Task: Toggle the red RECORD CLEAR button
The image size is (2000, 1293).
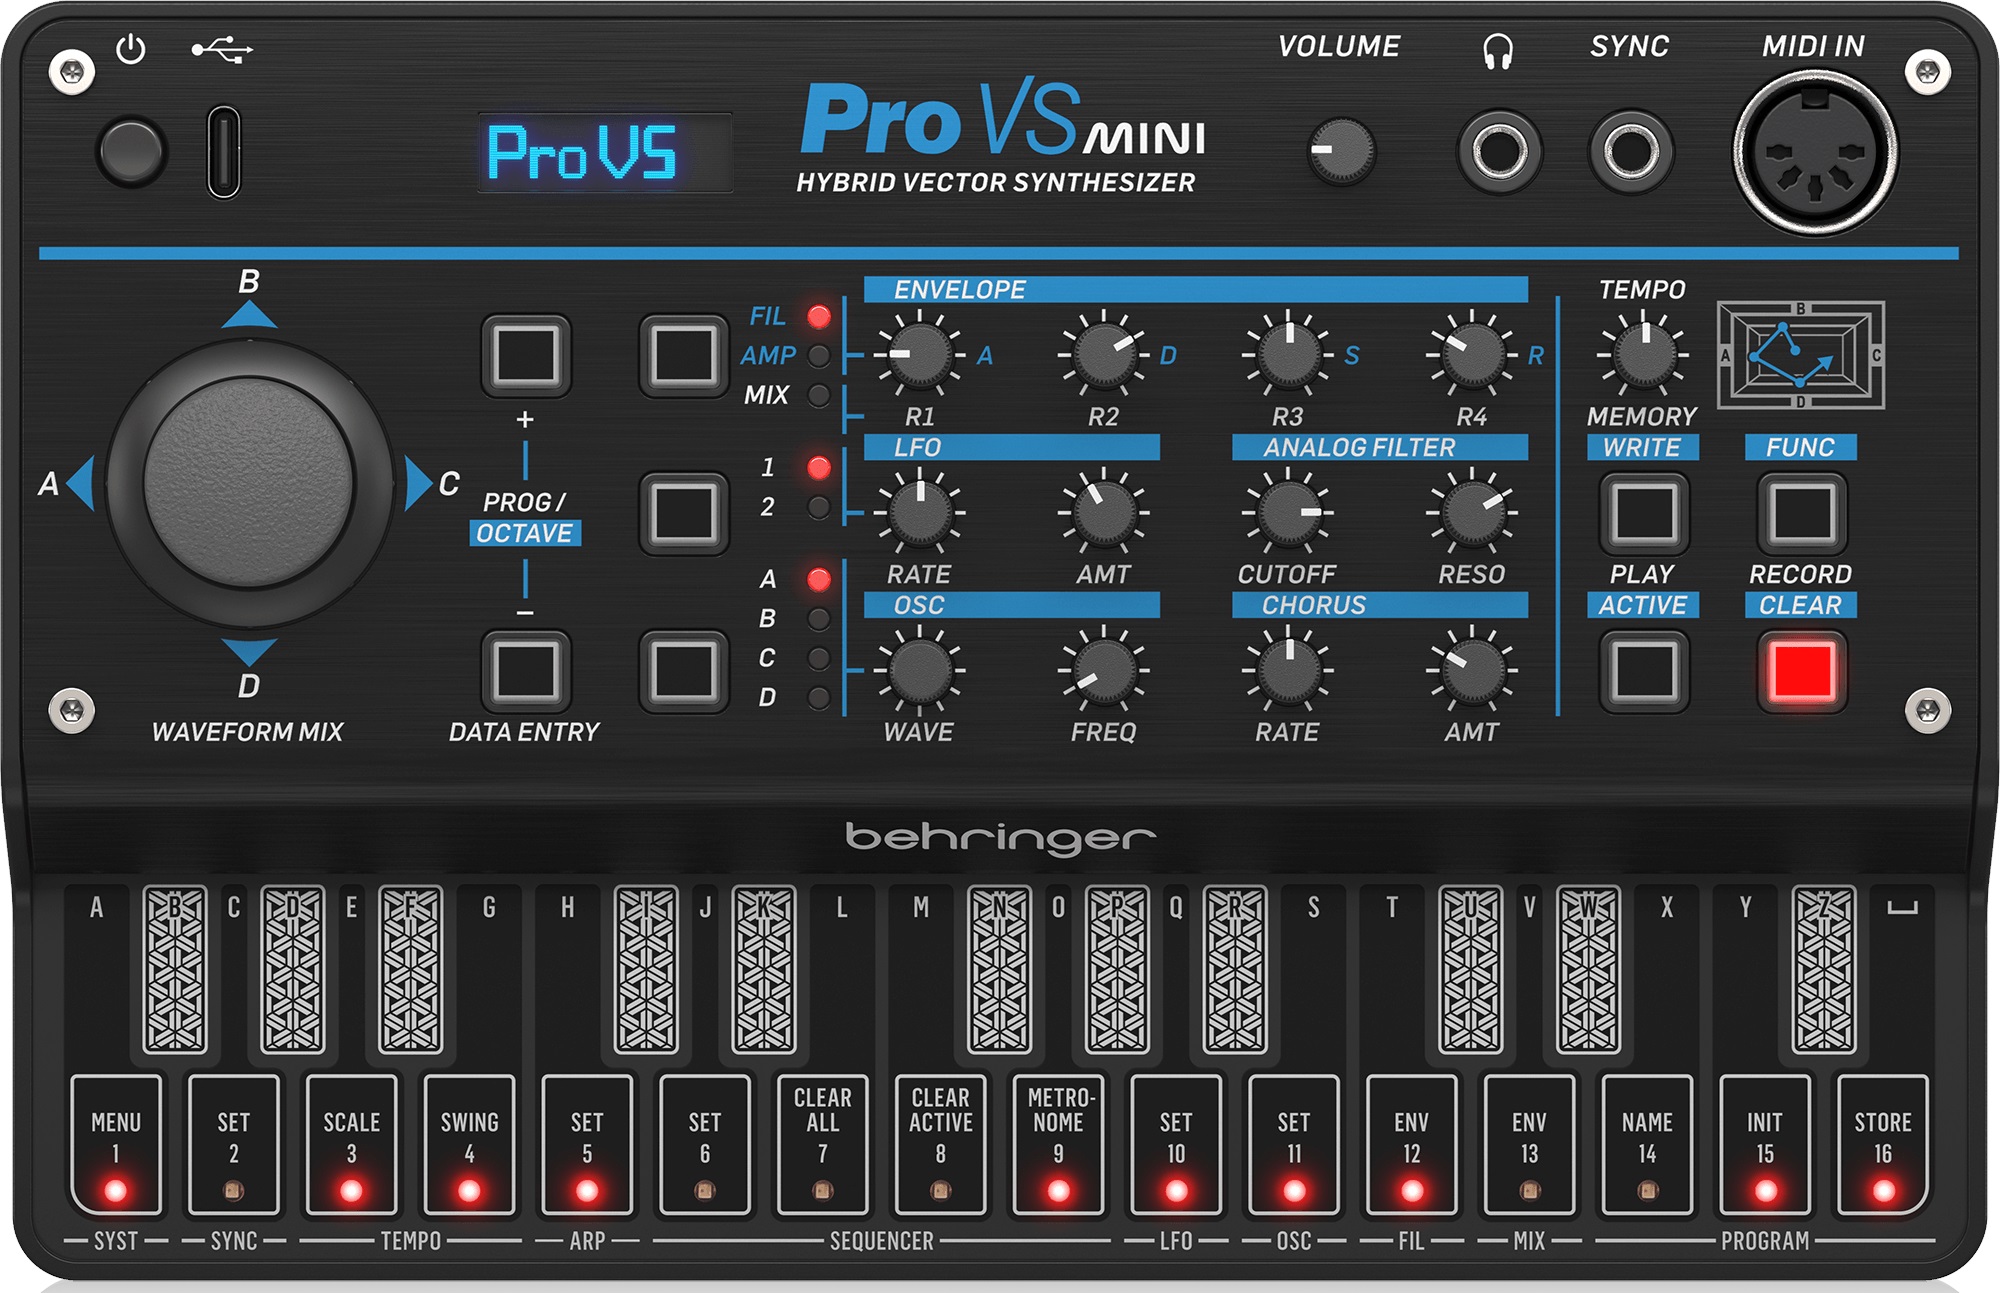Action: point(1801,670)
